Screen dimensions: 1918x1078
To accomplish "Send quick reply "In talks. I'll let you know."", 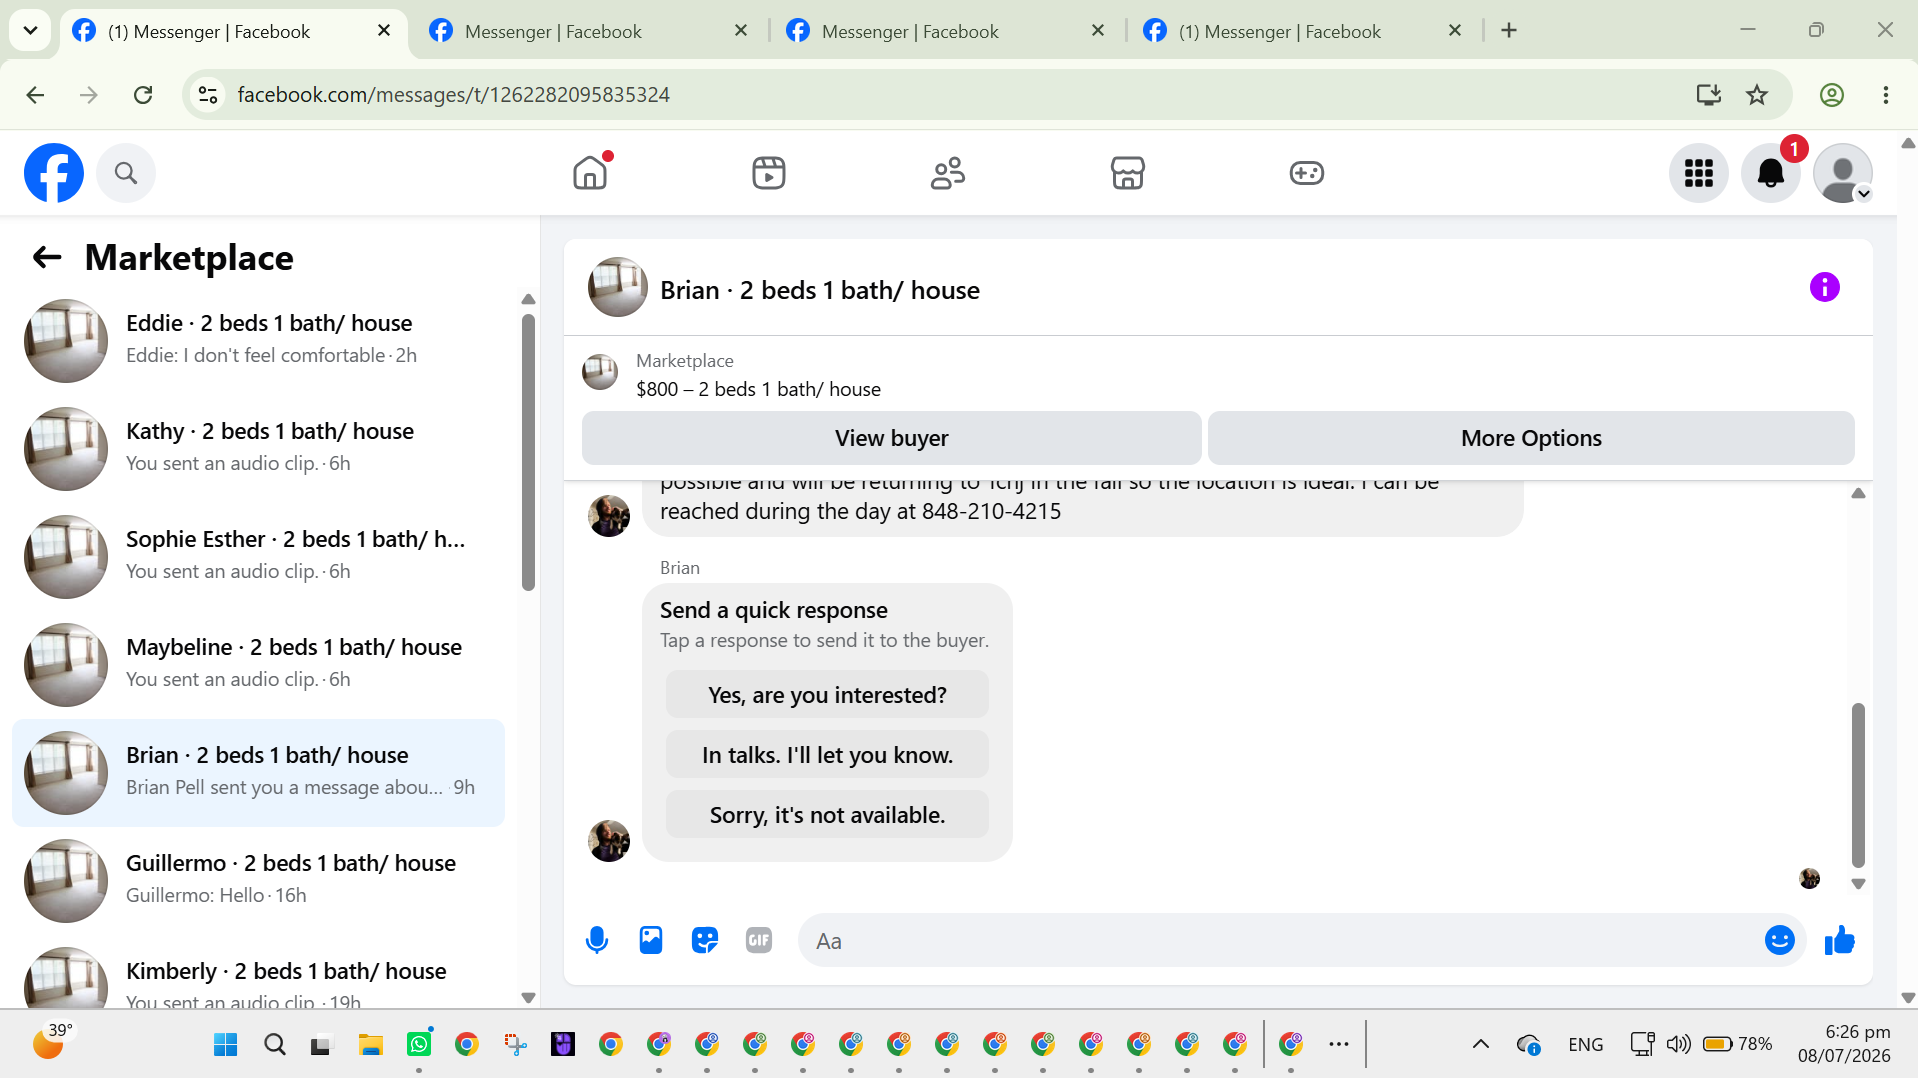I will (827, 755).
